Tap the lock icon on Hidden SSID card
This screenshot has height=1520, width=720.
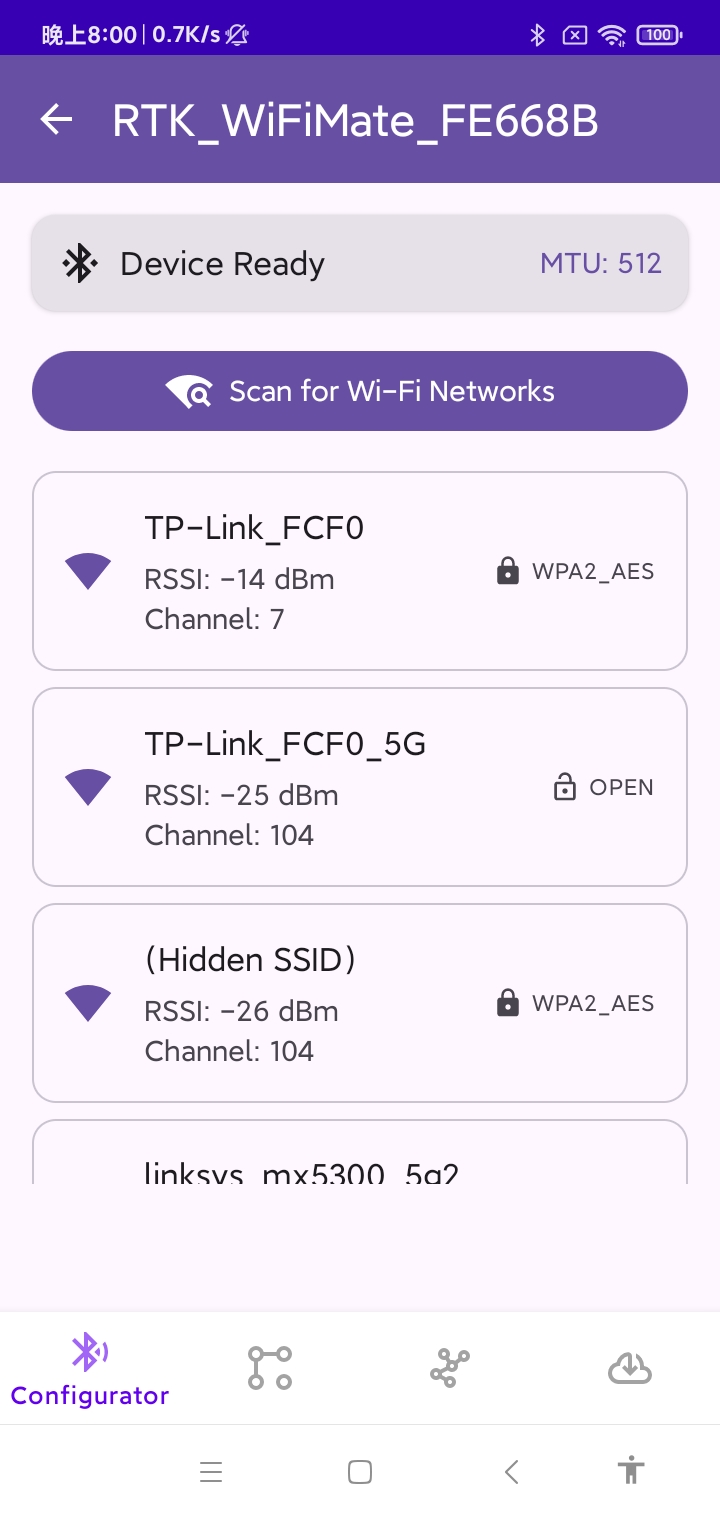508,1003
